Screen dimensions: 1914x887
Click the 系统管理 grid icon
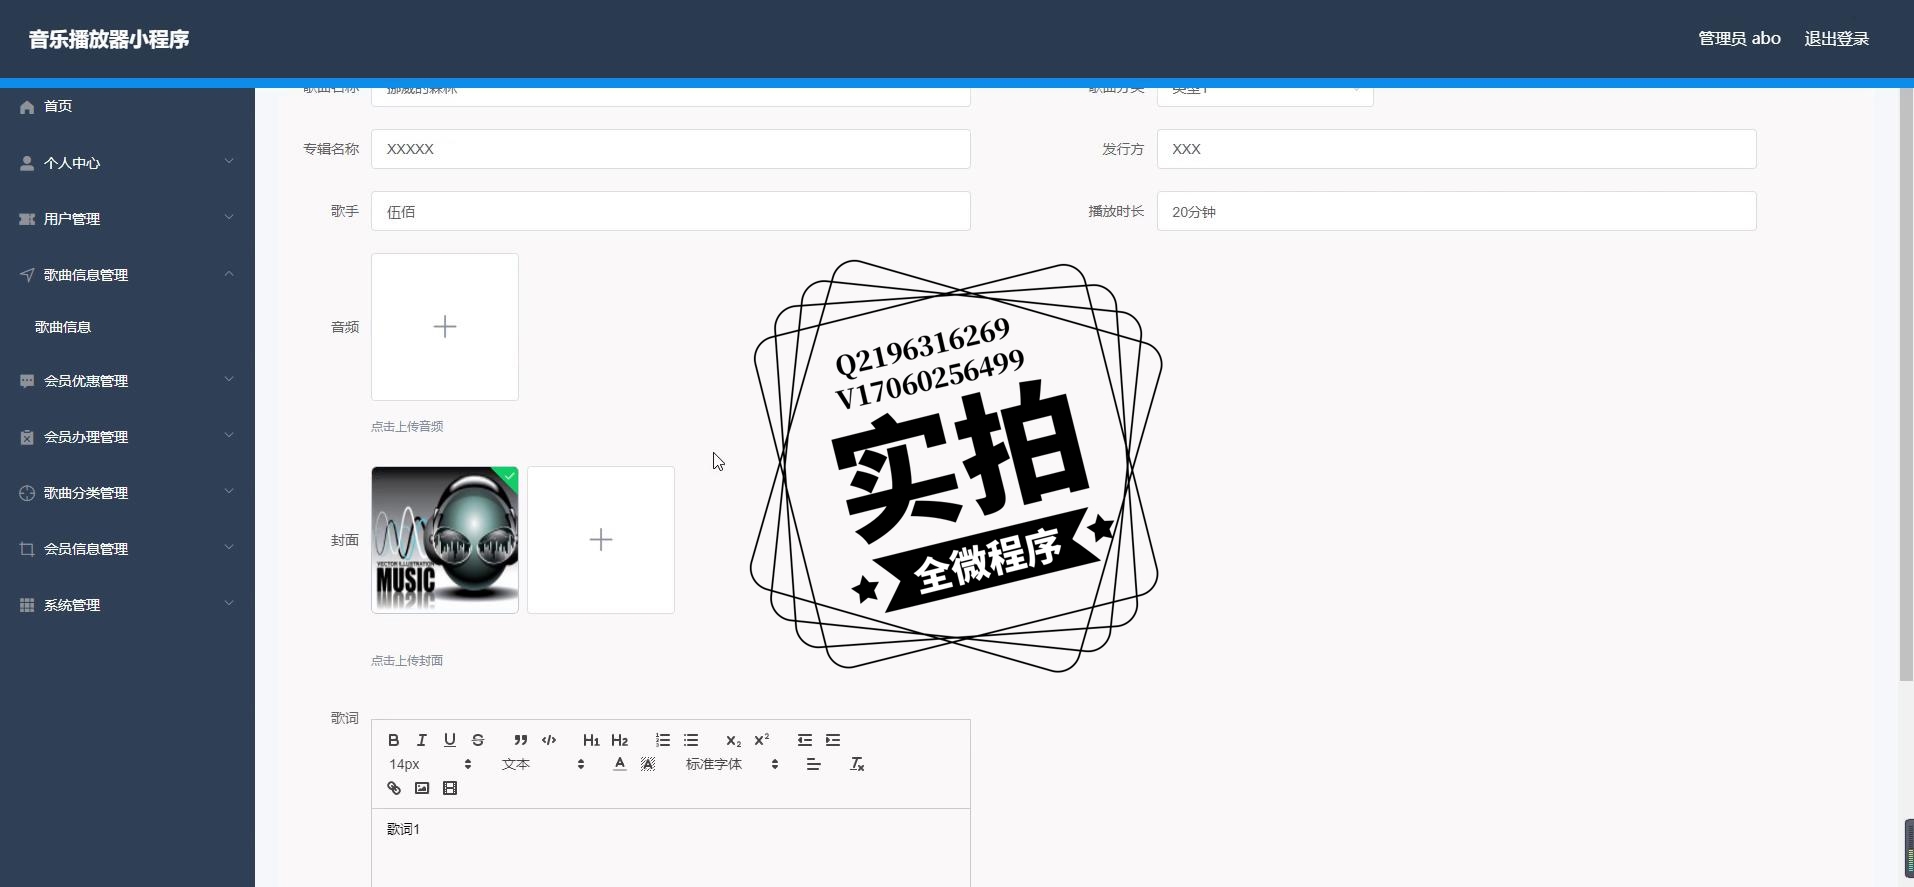point(27,605)
